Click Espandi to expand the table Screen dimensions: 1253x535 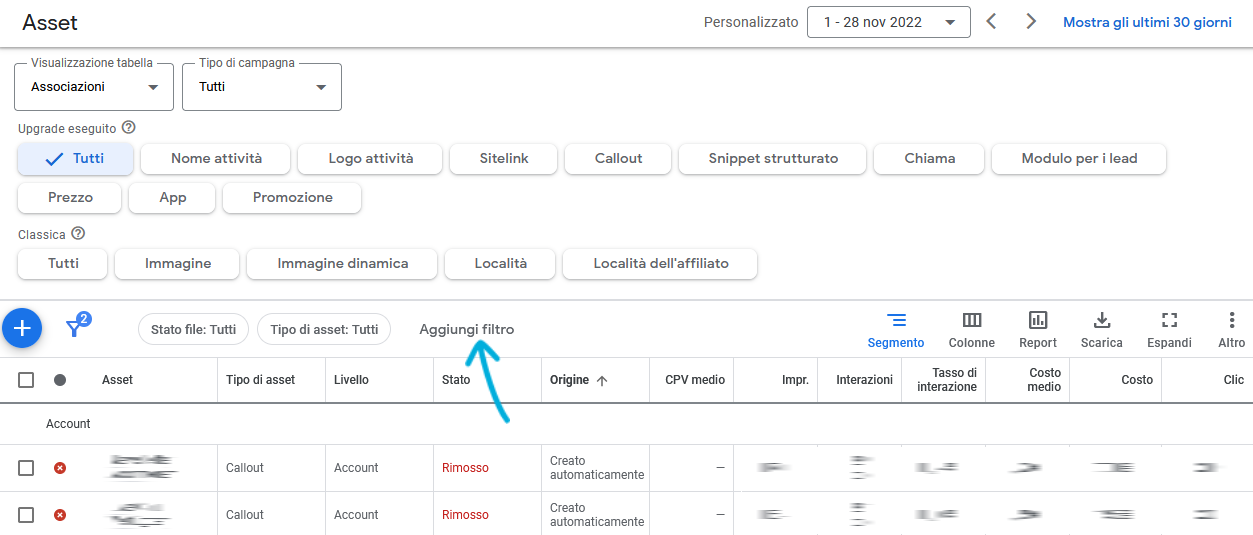pyautogui.click(x=1169, y=329)
